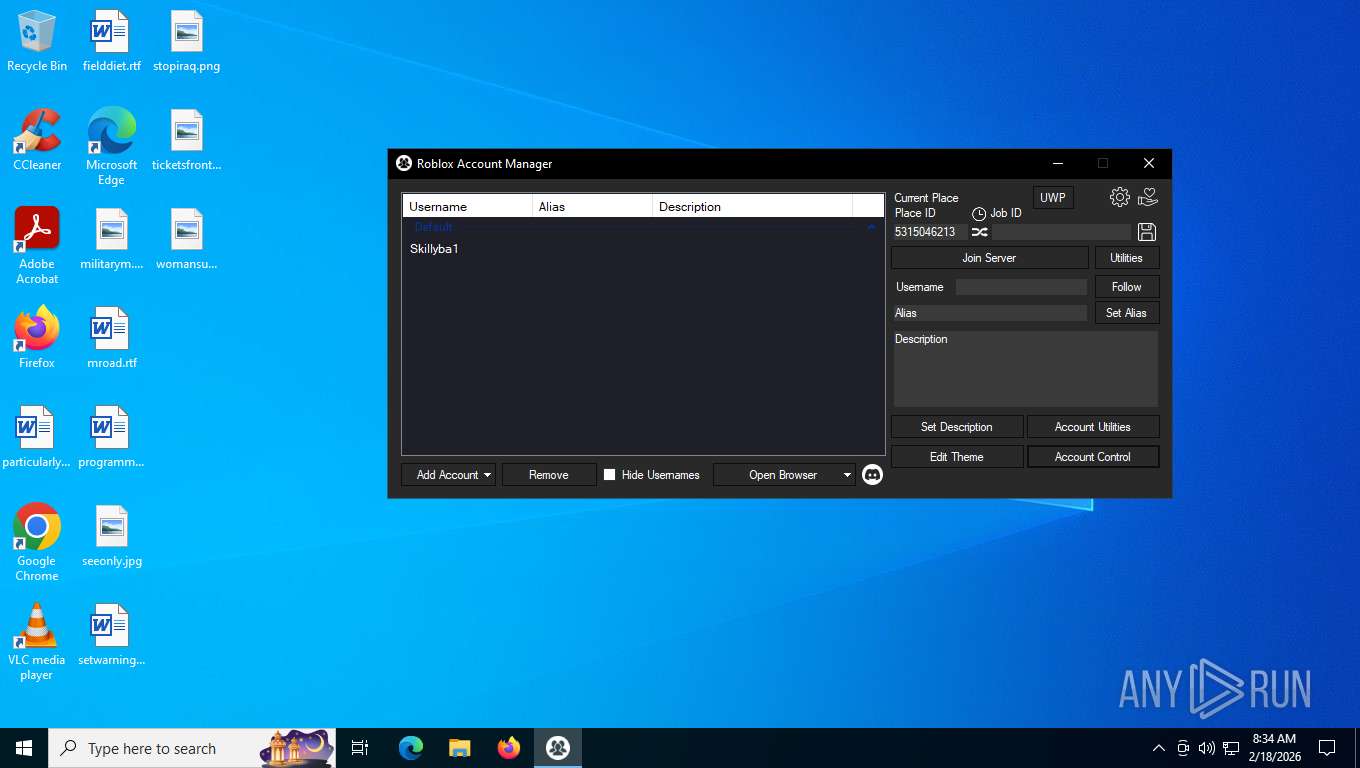Click the taskbar search box
Image resolution: width=1360 pixels, height=768 pixels.
click(192, 748)
